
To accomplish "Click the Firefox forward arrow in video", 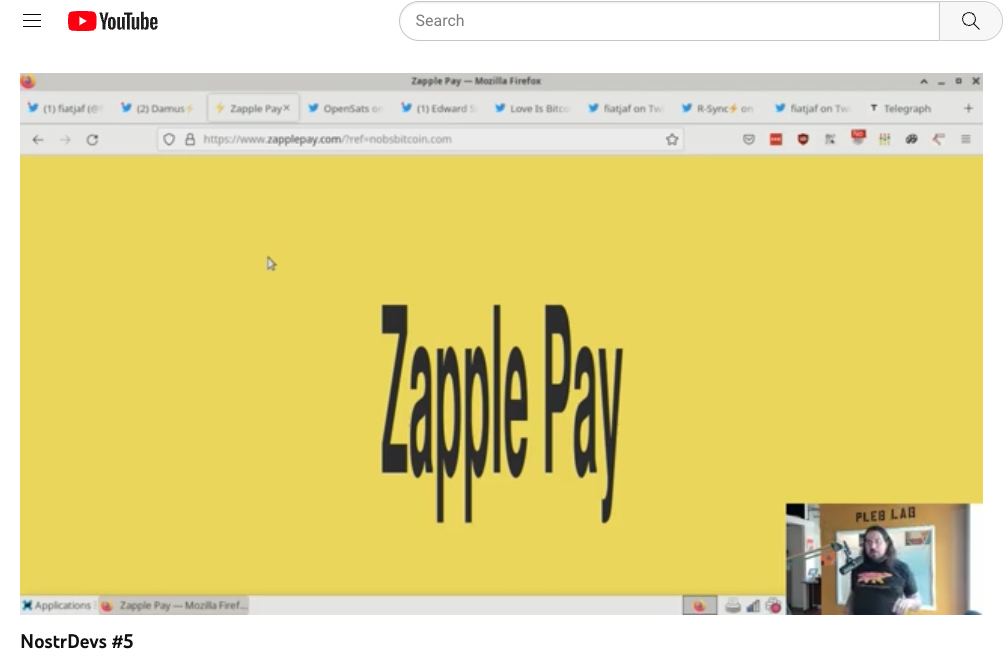I will point(65,139).
